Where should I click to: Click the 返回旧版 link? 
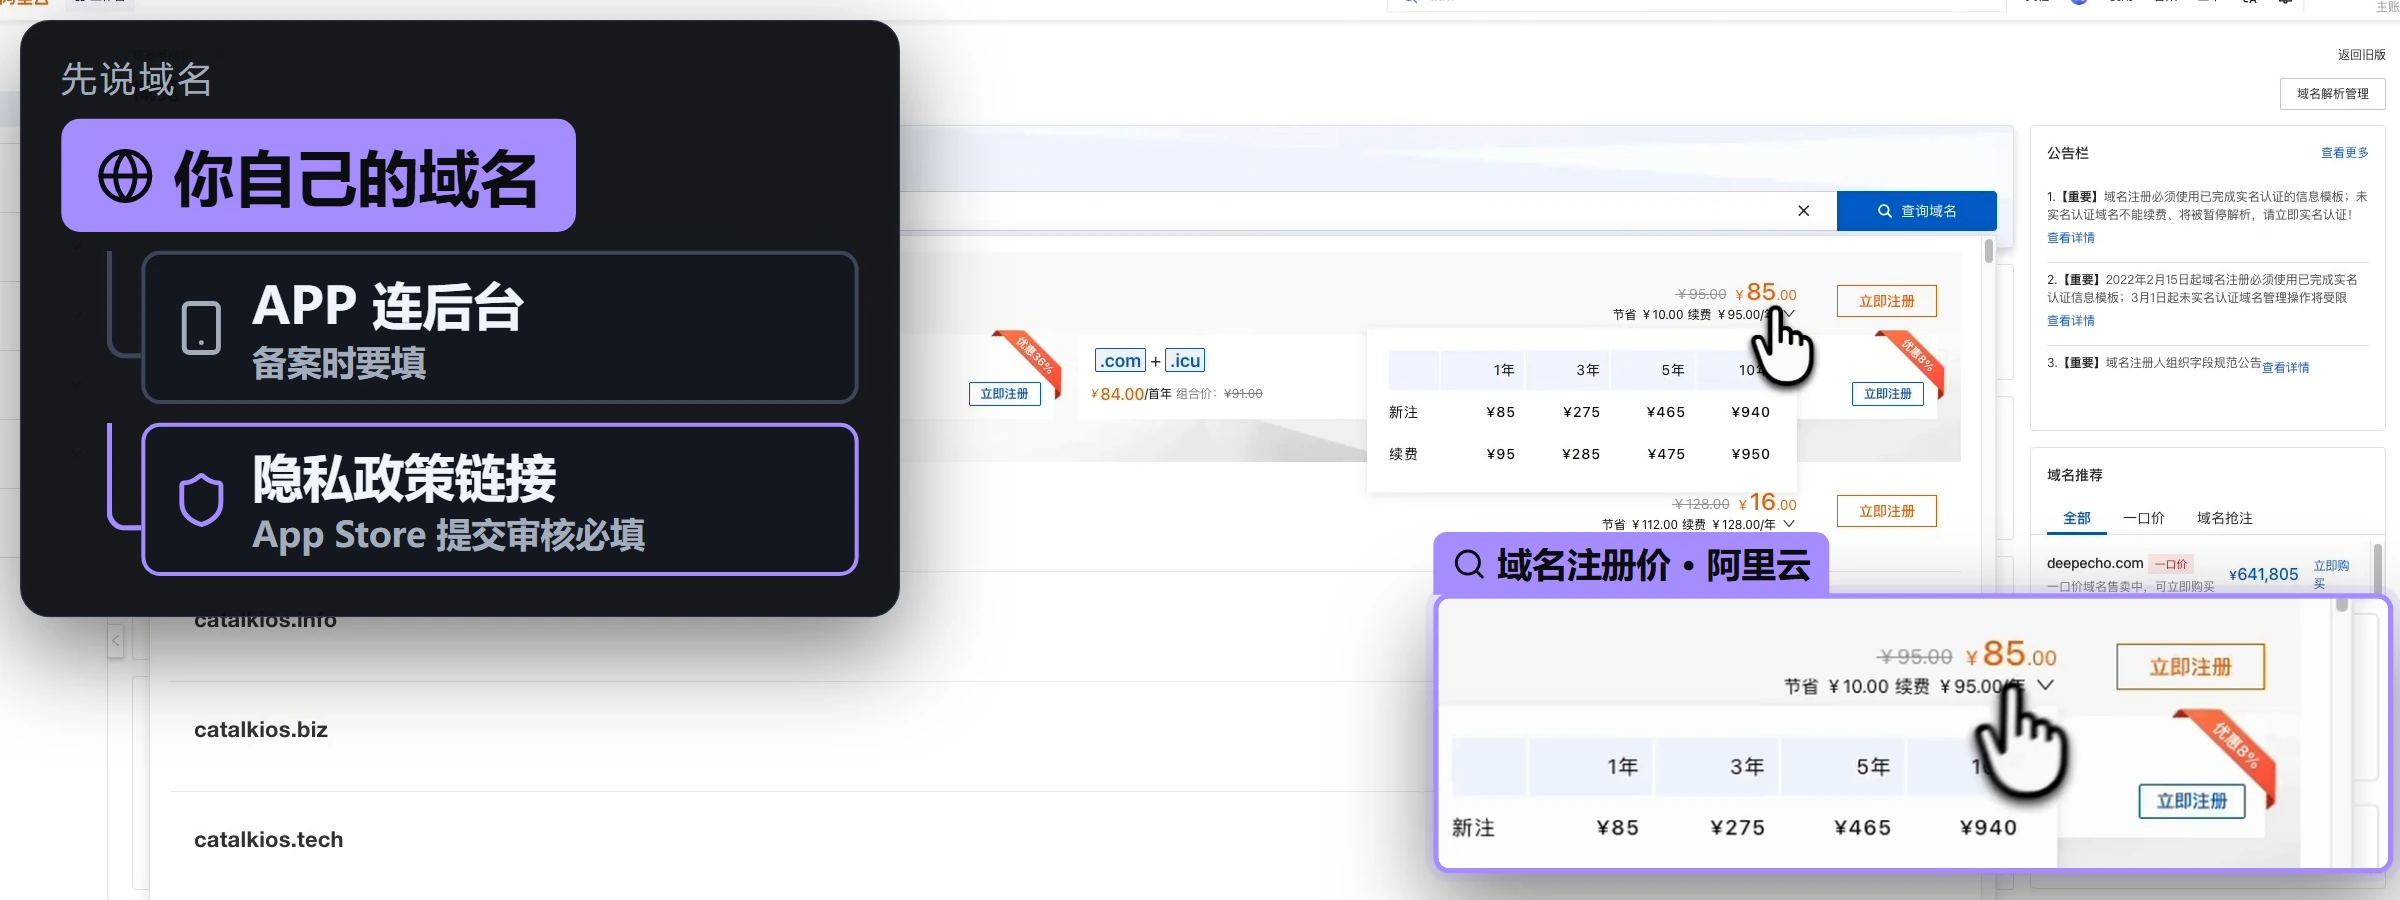pyautogui.click(x=2361, y=55)
